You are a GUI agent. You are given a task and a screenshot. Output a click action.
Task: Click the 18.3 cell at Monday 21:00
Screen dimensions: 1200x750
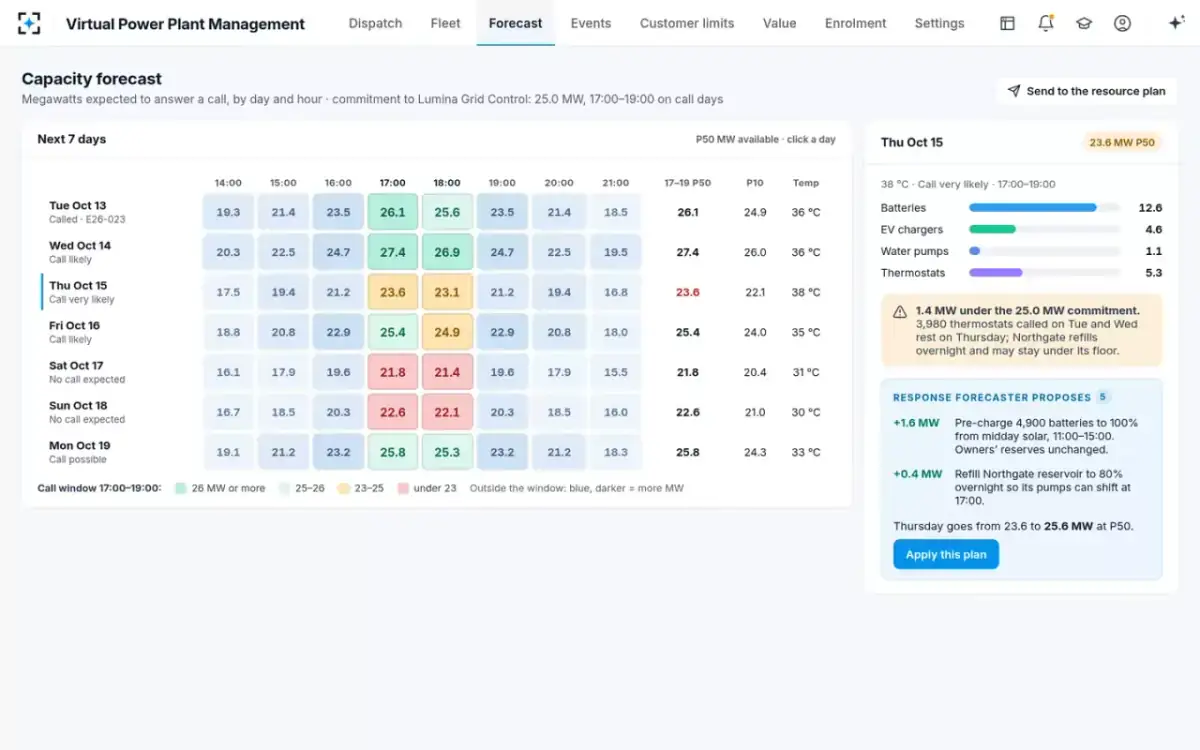pos(616,452)
